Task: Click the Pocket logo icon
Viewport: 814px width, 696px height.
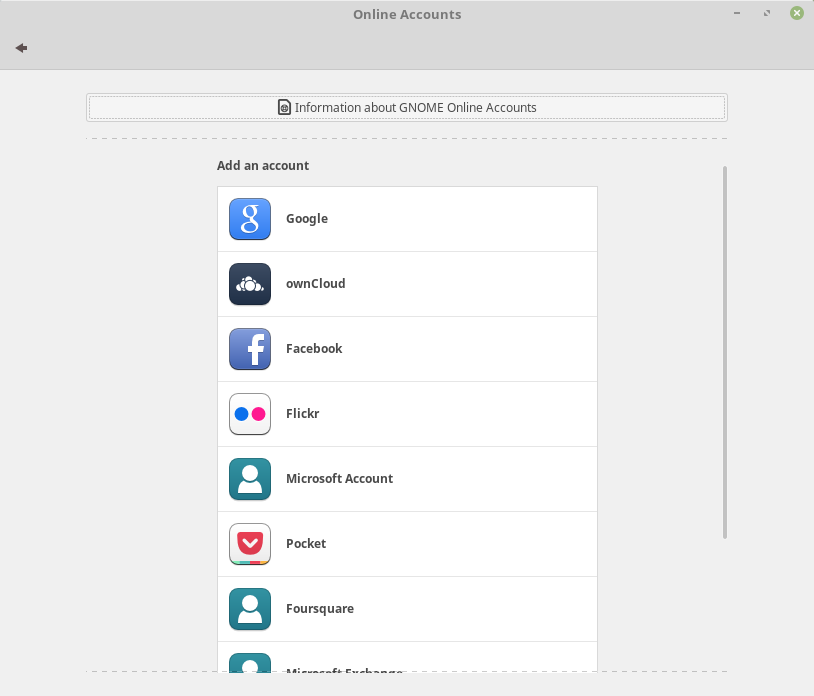Action: pyautogui.click(x=250, y=544)
